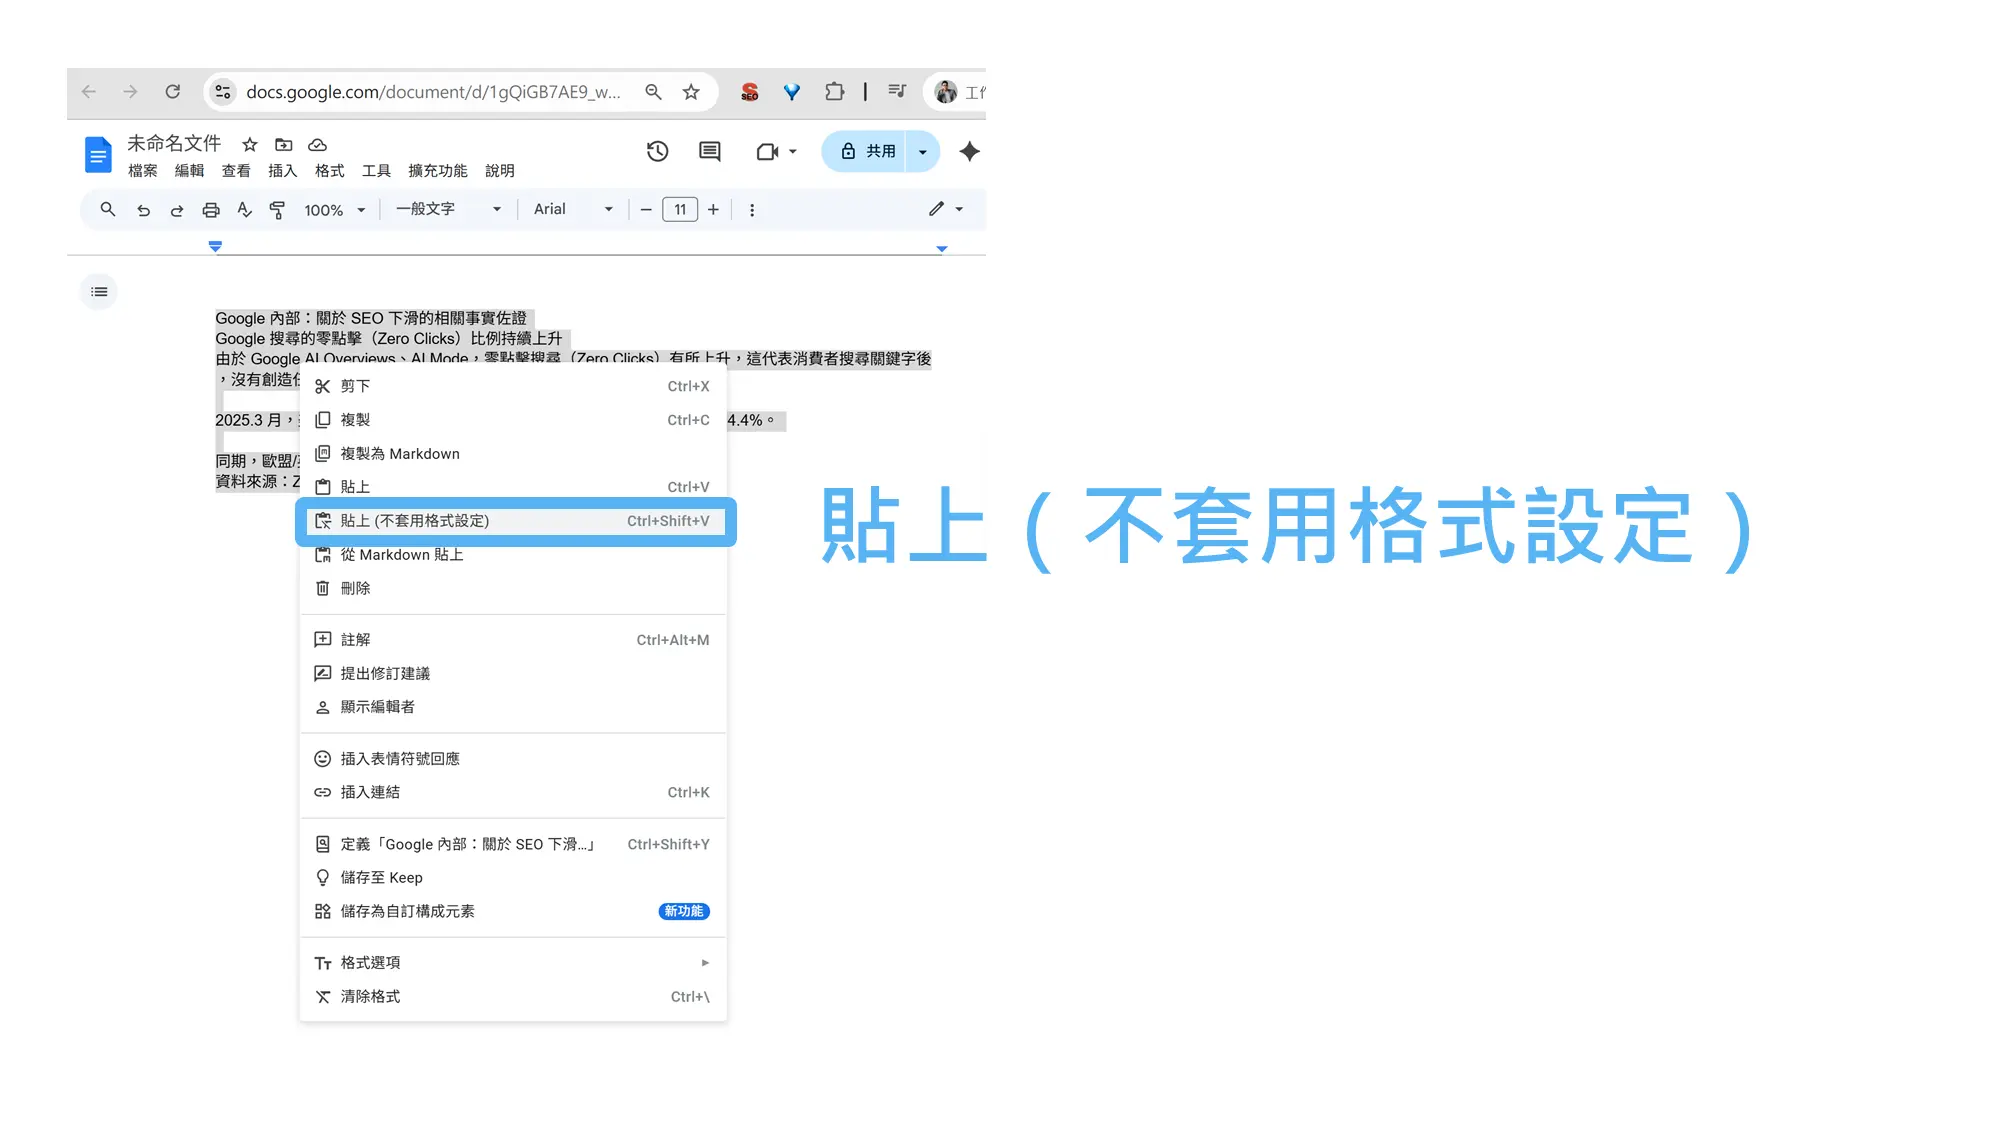Click the Gemini sparkle icon
Screen dimensions: 2016x1134
[969, 151]
